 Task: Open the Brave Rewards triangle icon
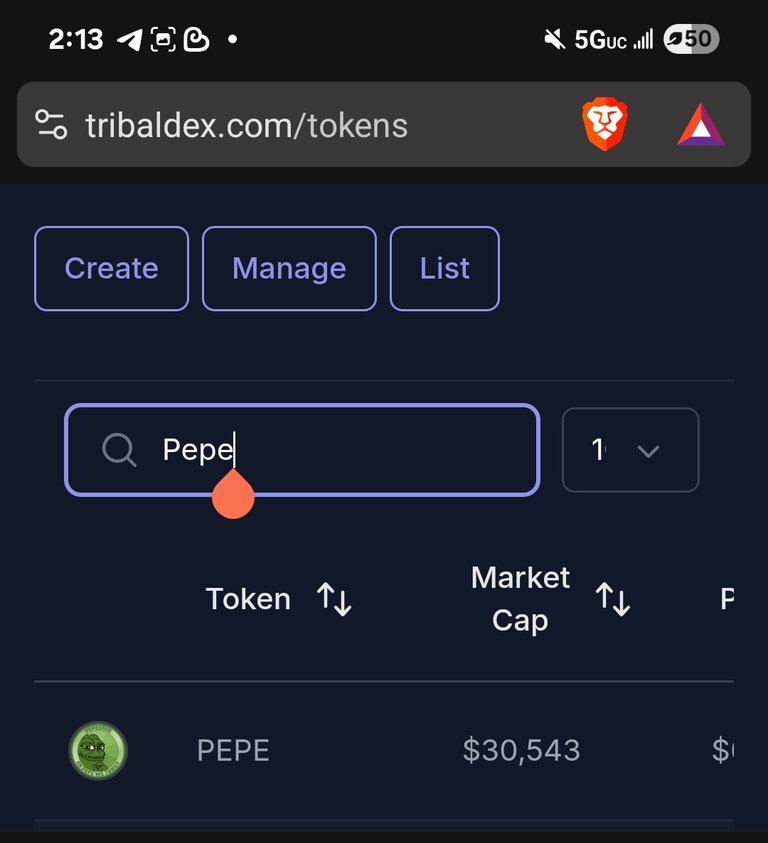(701, 125)
